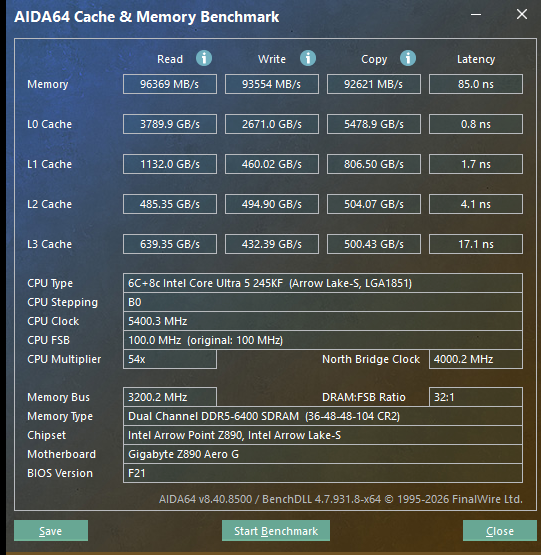Click the info icon next to Write
Image resolution: width=541 pixels, height=555 pixels.
(308, 58)
